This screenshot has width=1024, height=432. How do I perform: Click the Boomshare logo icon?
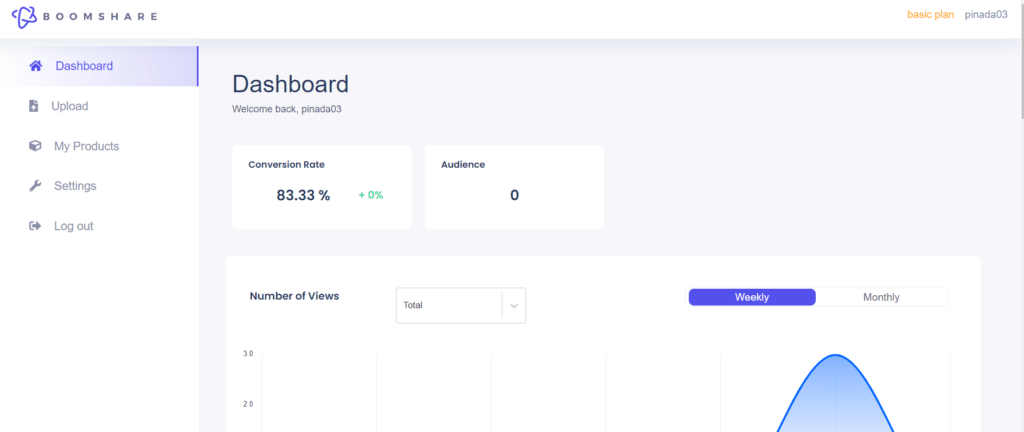[23, 16]
